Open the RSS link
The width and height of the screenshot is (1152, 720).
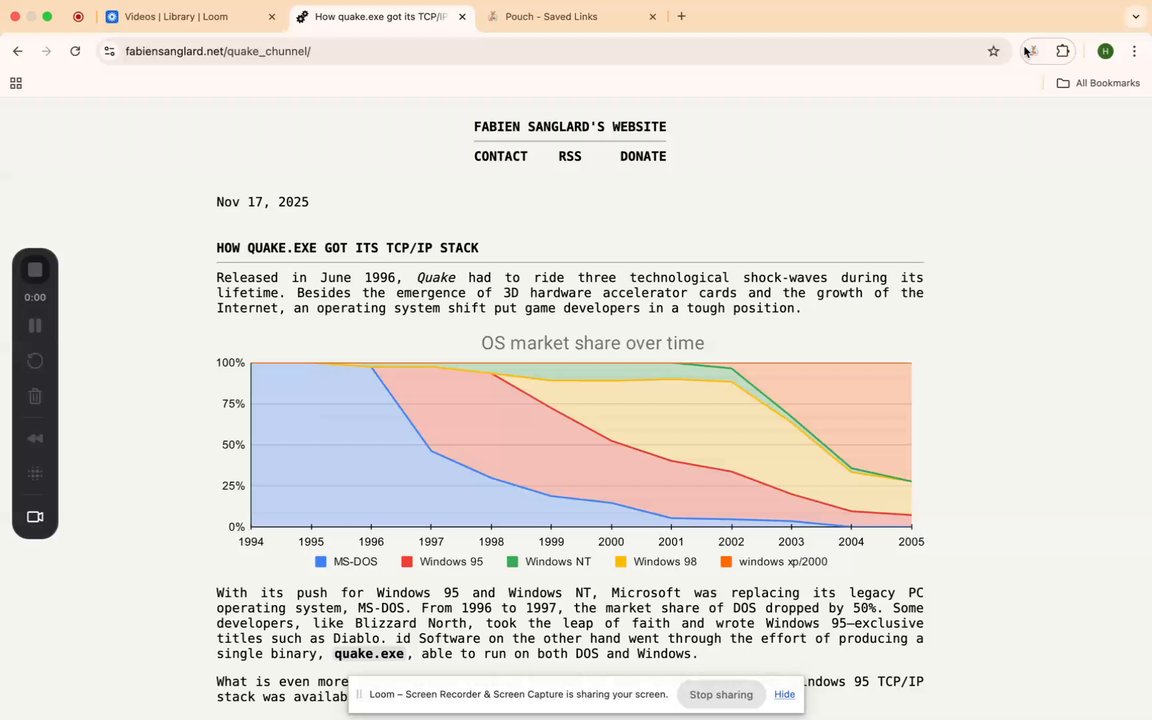coord(569,156)
